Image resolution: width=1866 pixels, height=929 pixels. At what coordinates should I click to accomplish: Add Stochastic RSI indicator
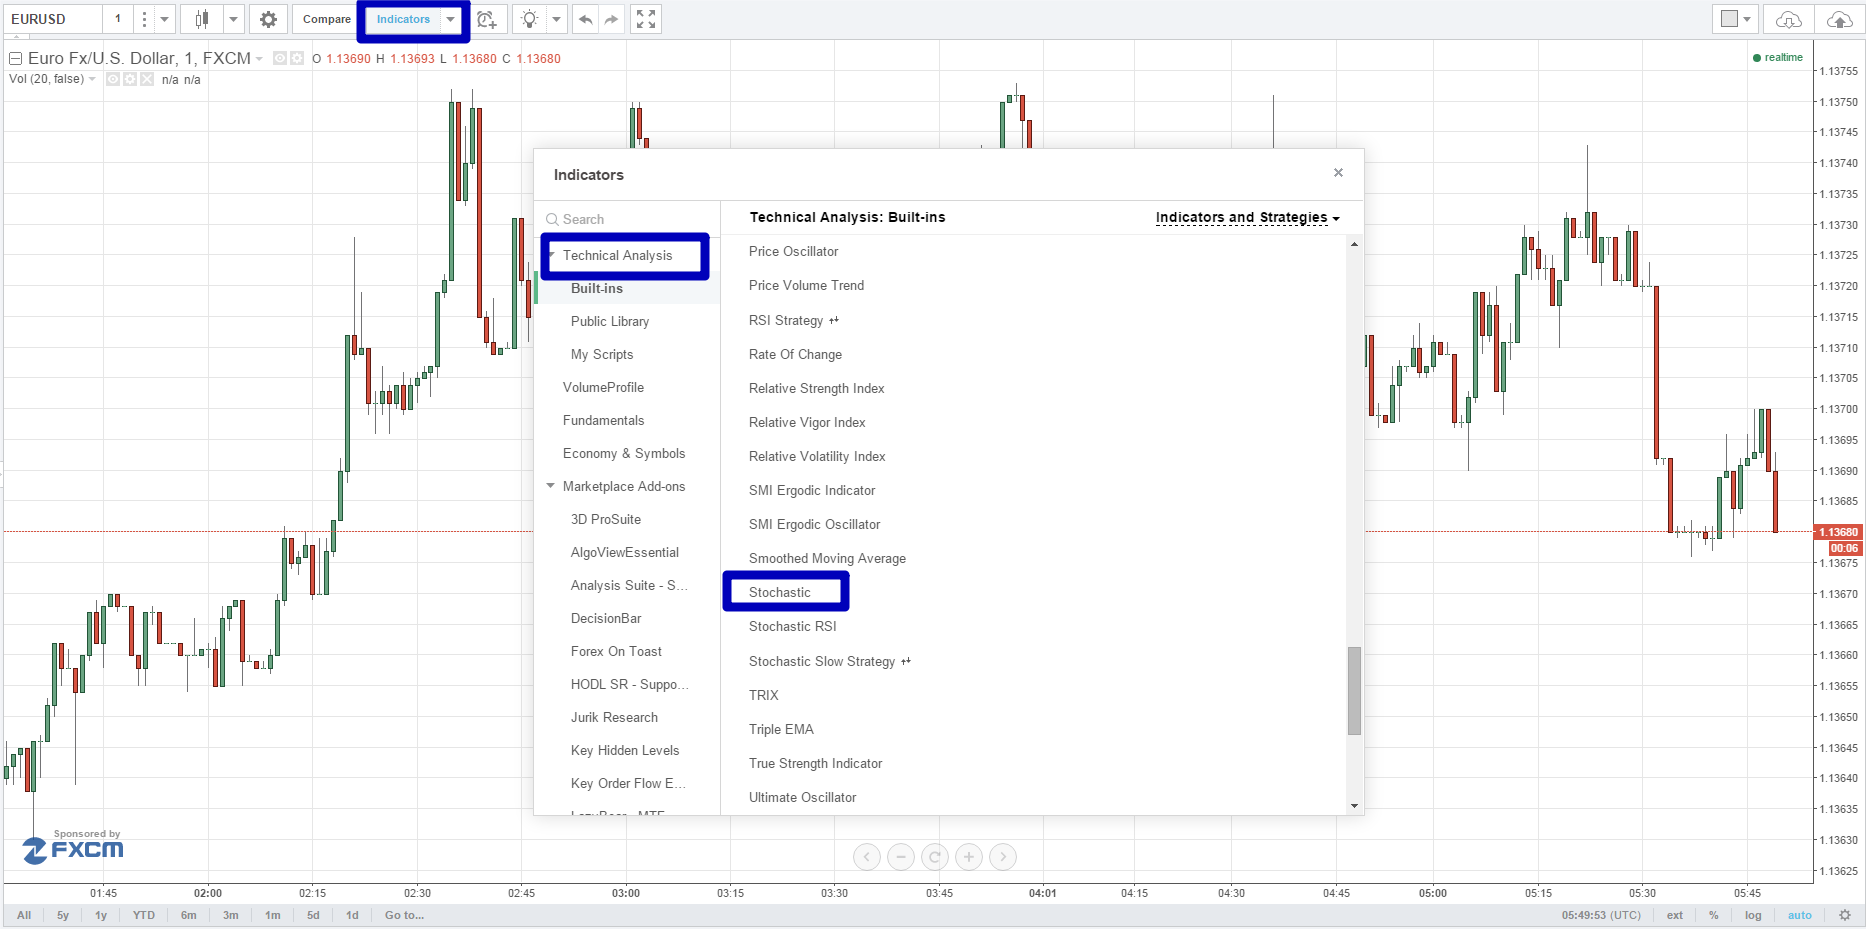pyautogui.click(x=793, y=626)
